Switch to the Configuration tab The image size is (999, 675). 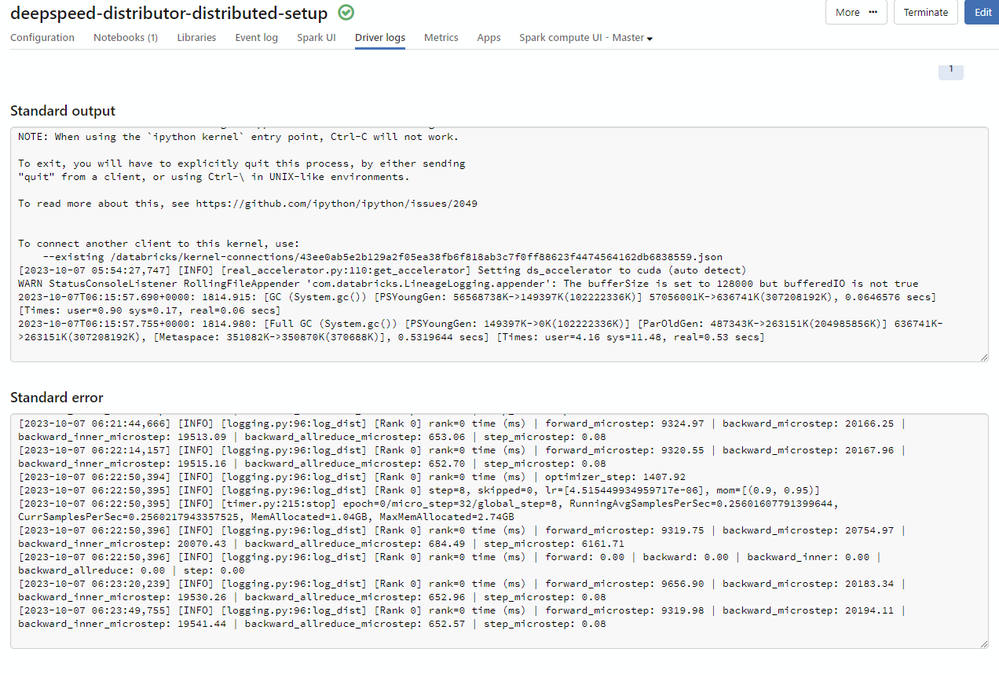point(42,38)
